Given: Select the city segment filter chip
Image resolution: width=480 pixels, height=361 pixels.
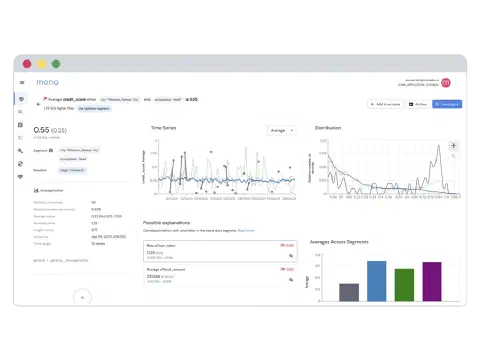Looking at the screenshot, I should coord(79,150).
